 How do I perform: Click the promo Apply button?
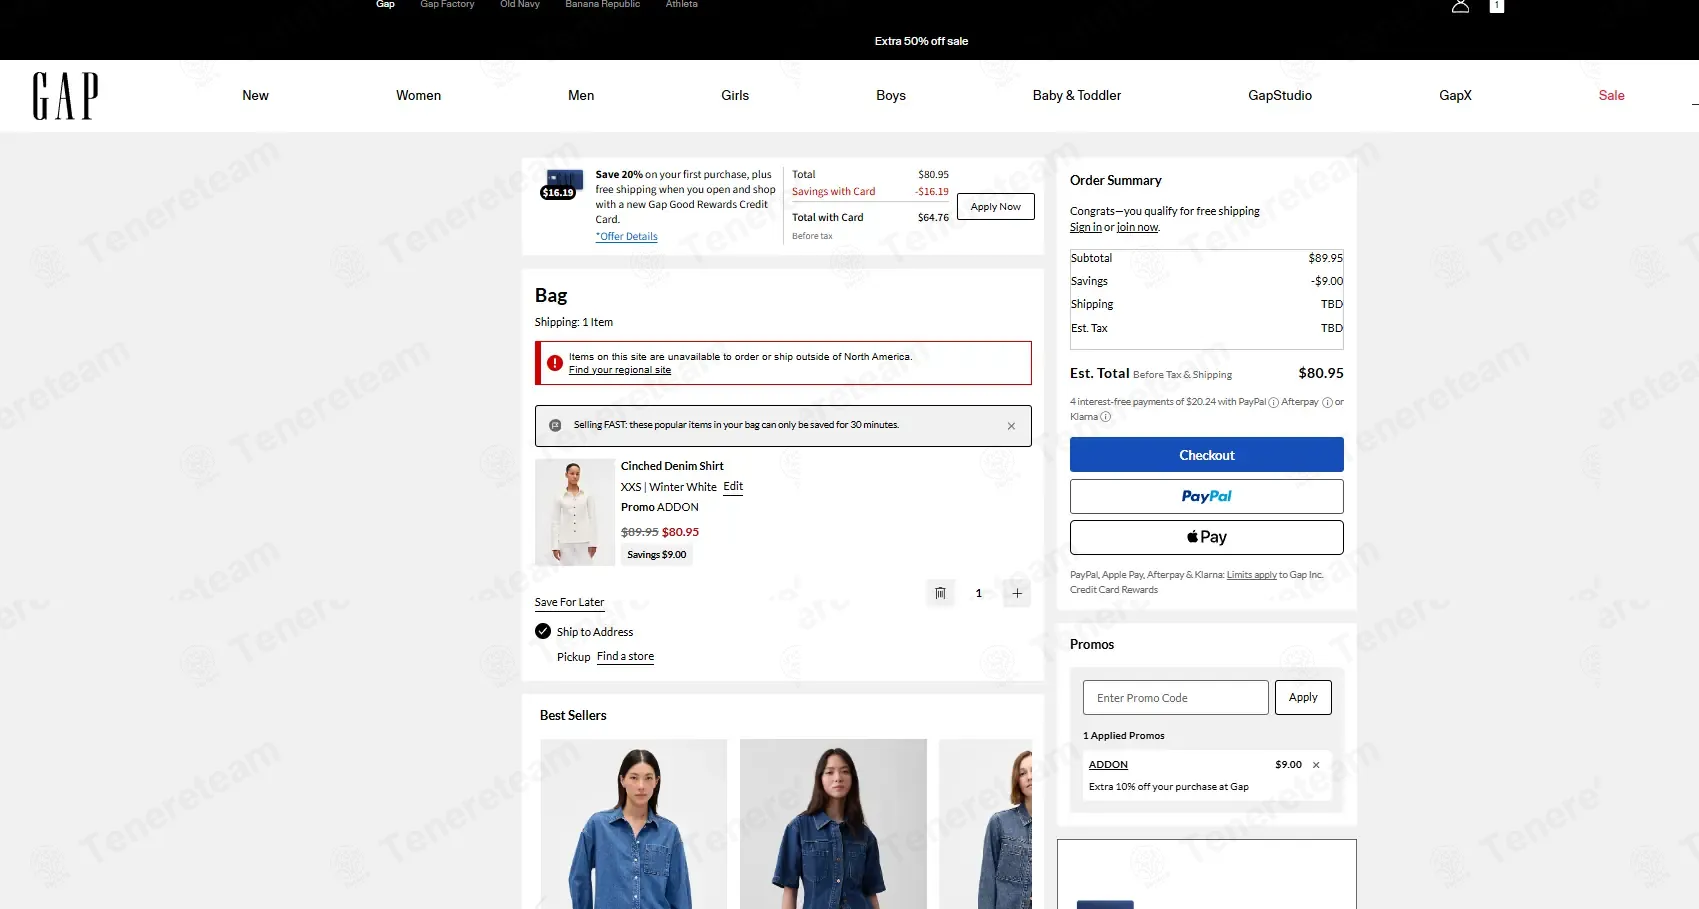pyautogui.click(x=1303, y=698)
